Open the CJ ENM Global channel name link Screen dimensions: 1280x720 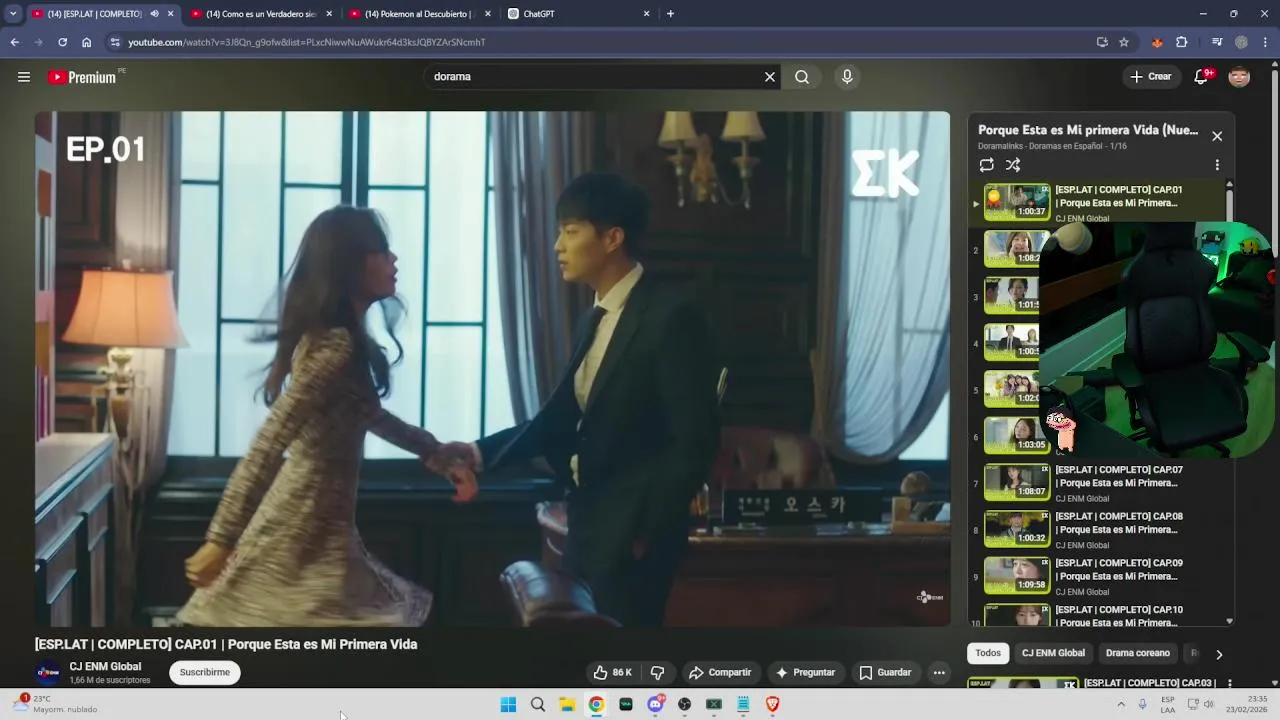pyautogui.click(x=105, y=667)
